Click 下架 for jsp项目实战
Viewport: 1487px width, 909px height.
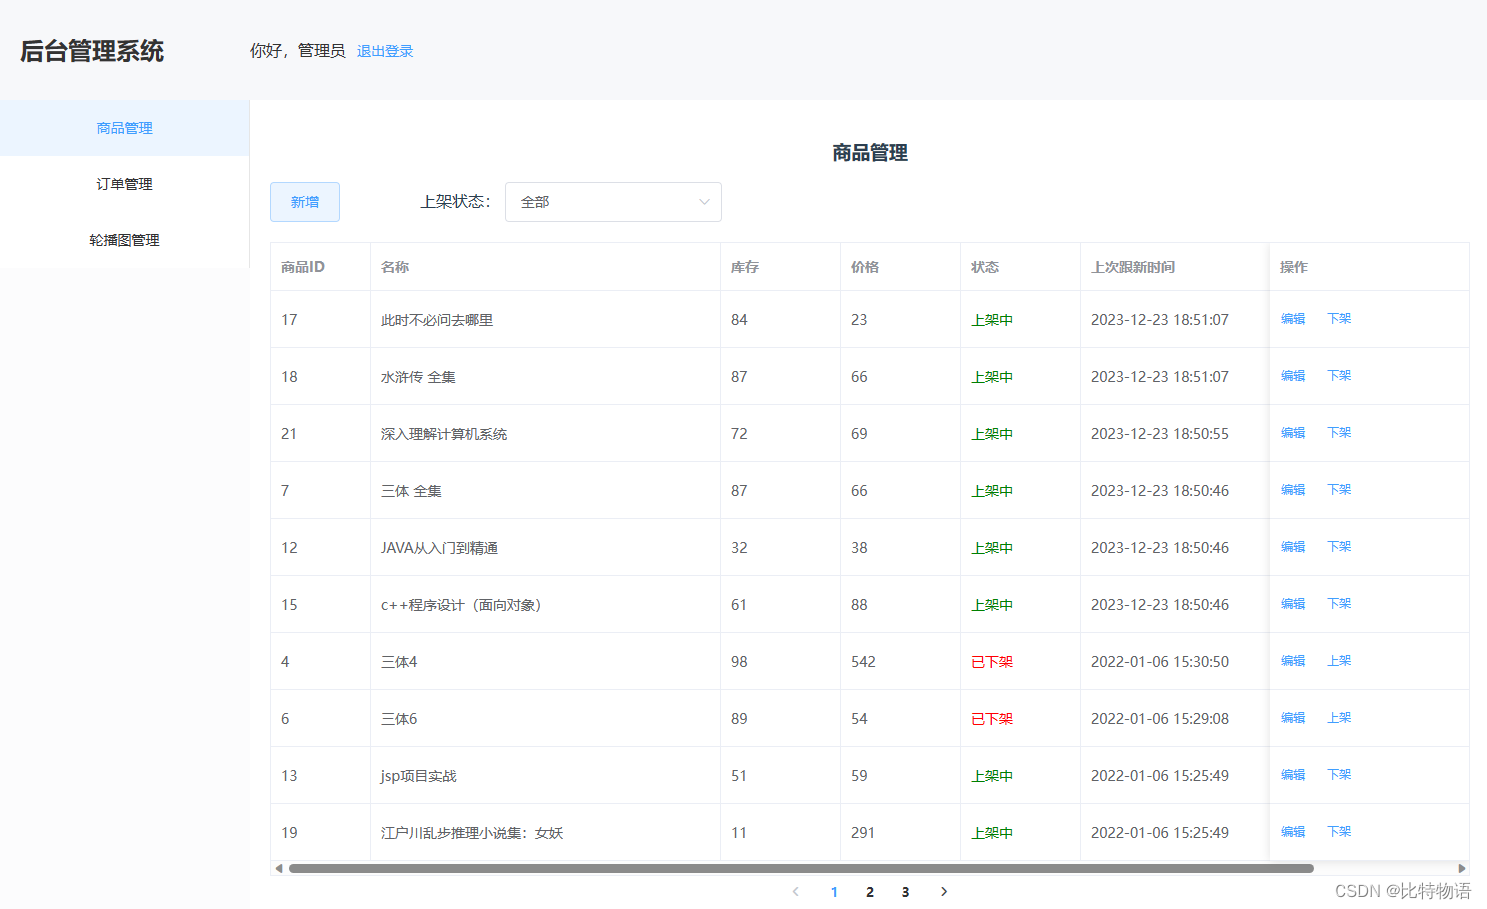1339,775
